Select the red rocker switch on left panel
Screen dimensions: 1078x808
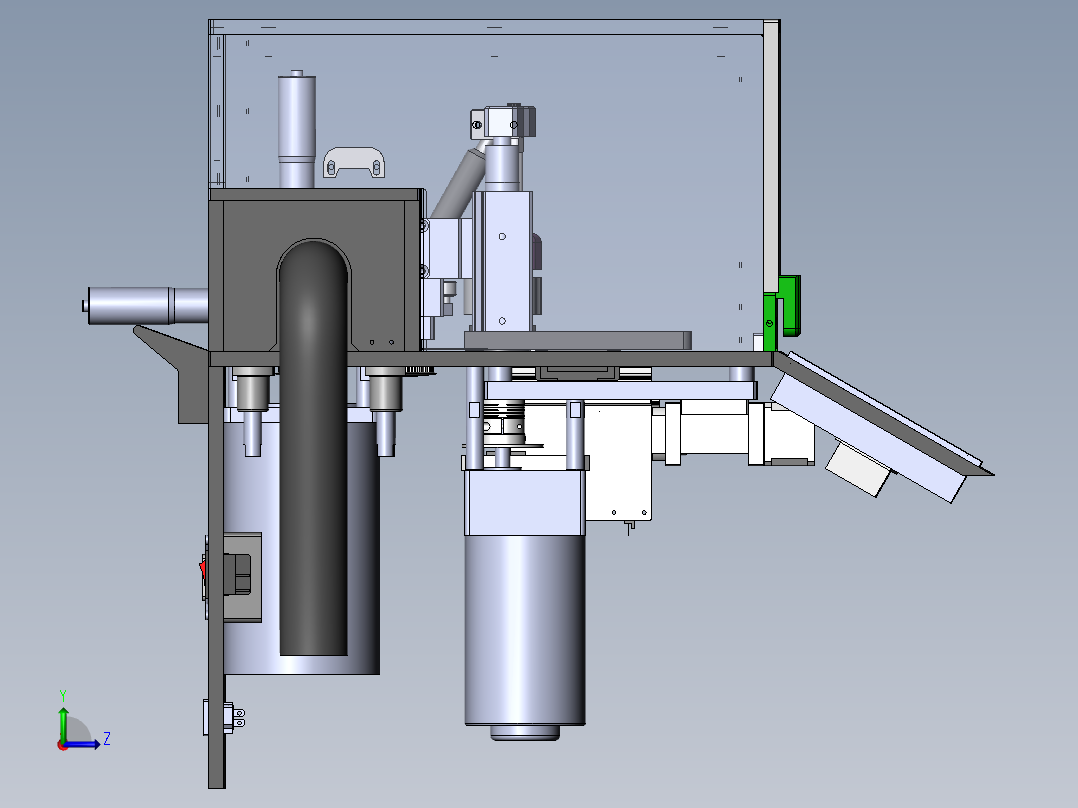(x=203, y=568)
